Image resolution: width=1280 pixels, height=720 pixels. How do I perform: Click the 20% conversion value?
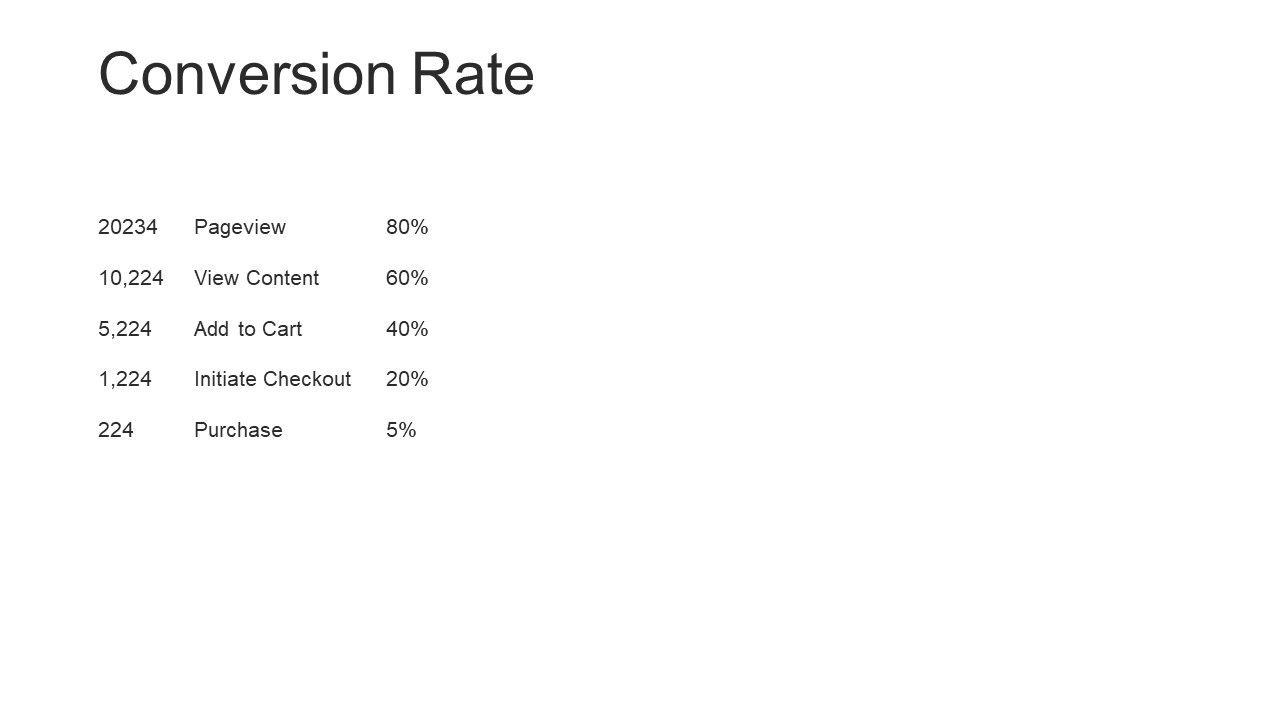pos(407,379)
